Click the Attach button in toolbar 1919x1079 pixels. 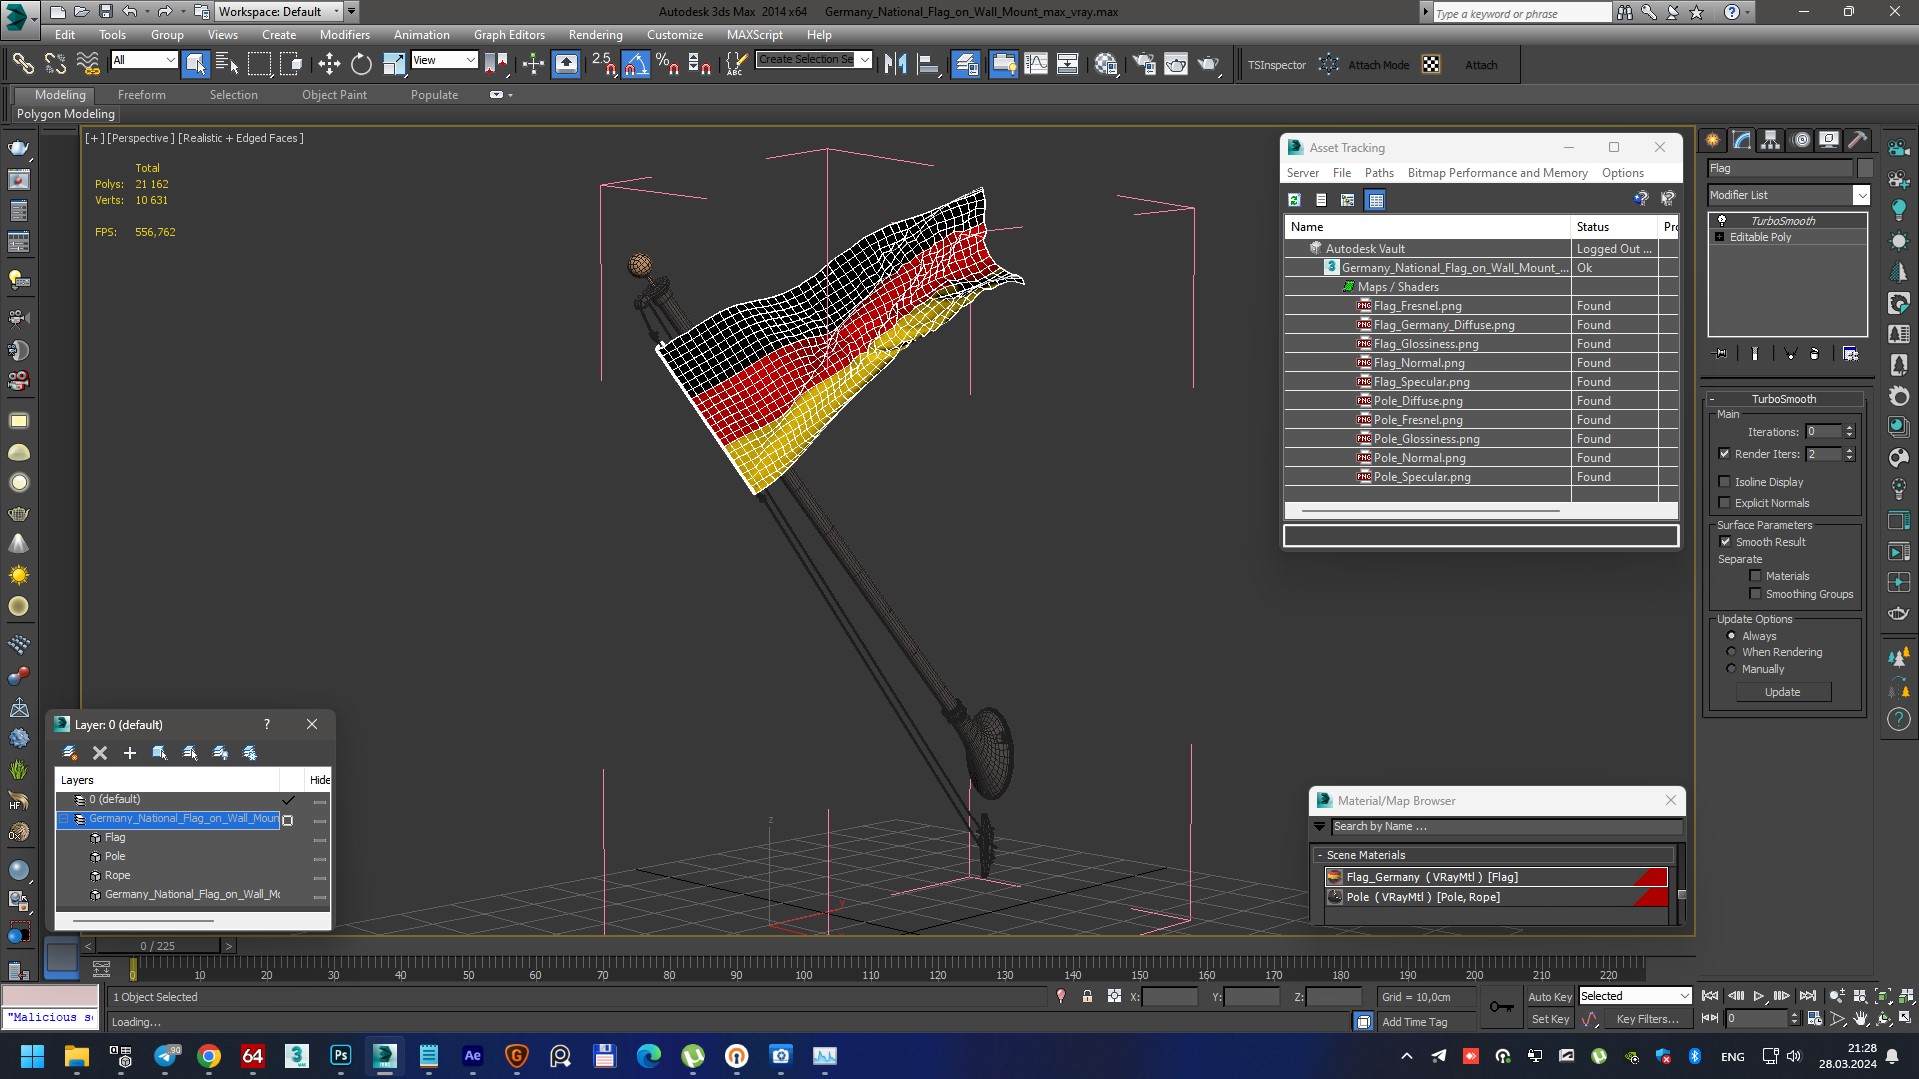1481,65
